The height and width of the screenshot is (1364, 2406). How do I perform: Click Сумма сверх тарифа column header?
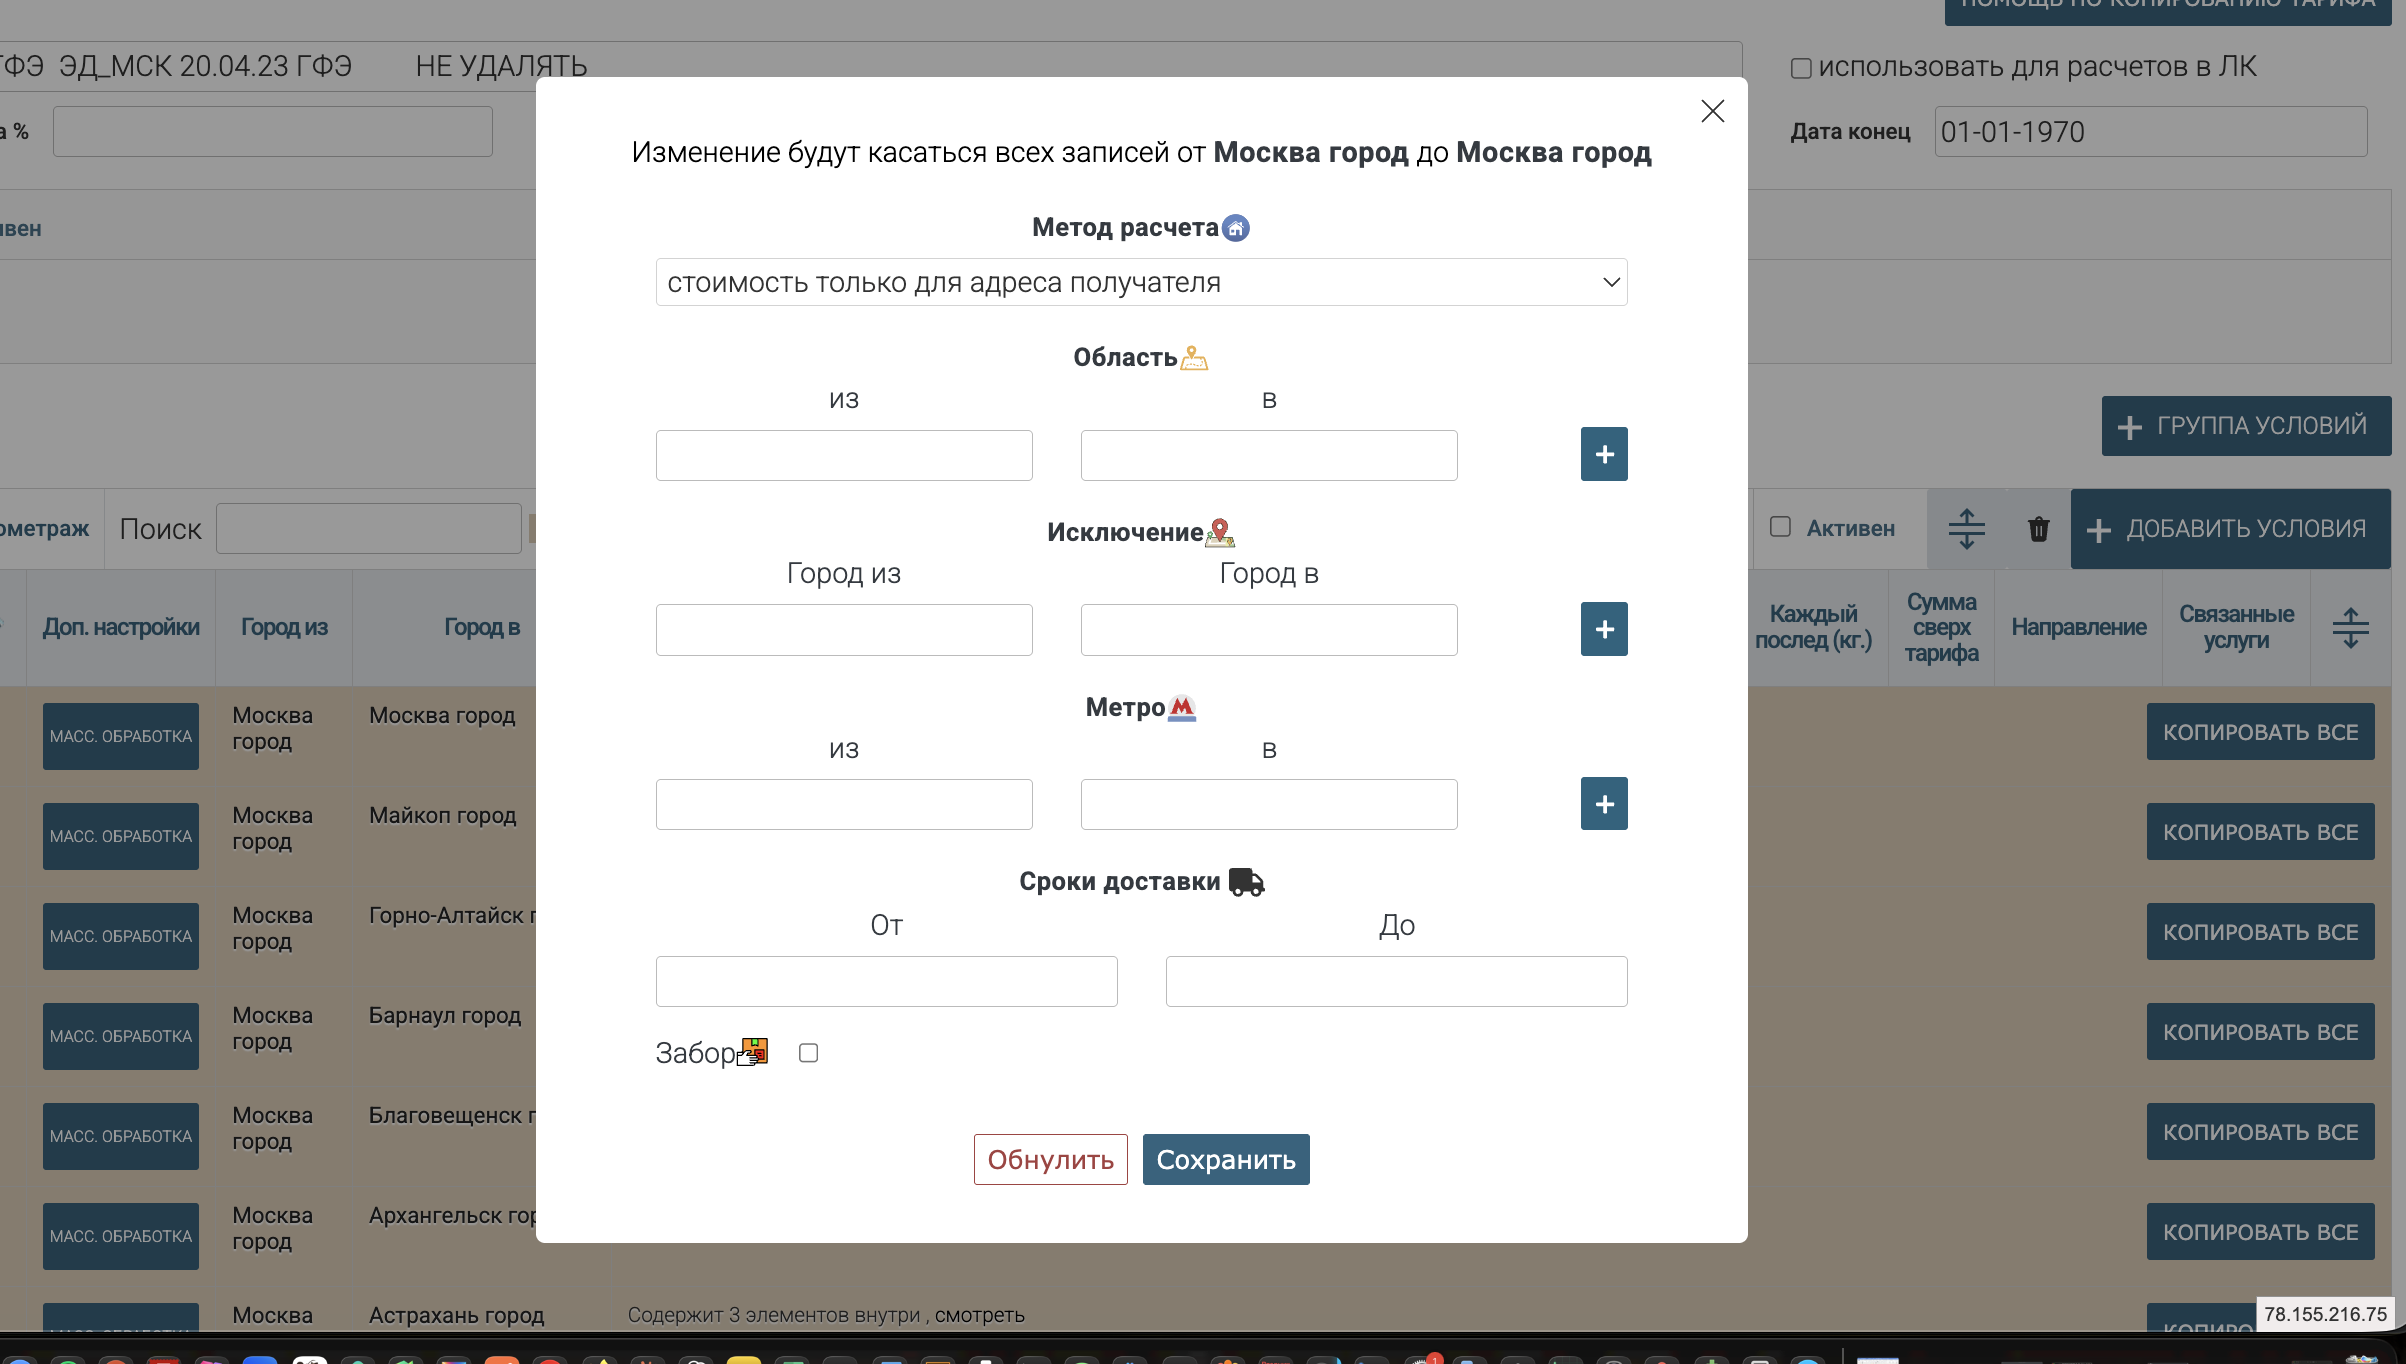[x=1941, y=627]
